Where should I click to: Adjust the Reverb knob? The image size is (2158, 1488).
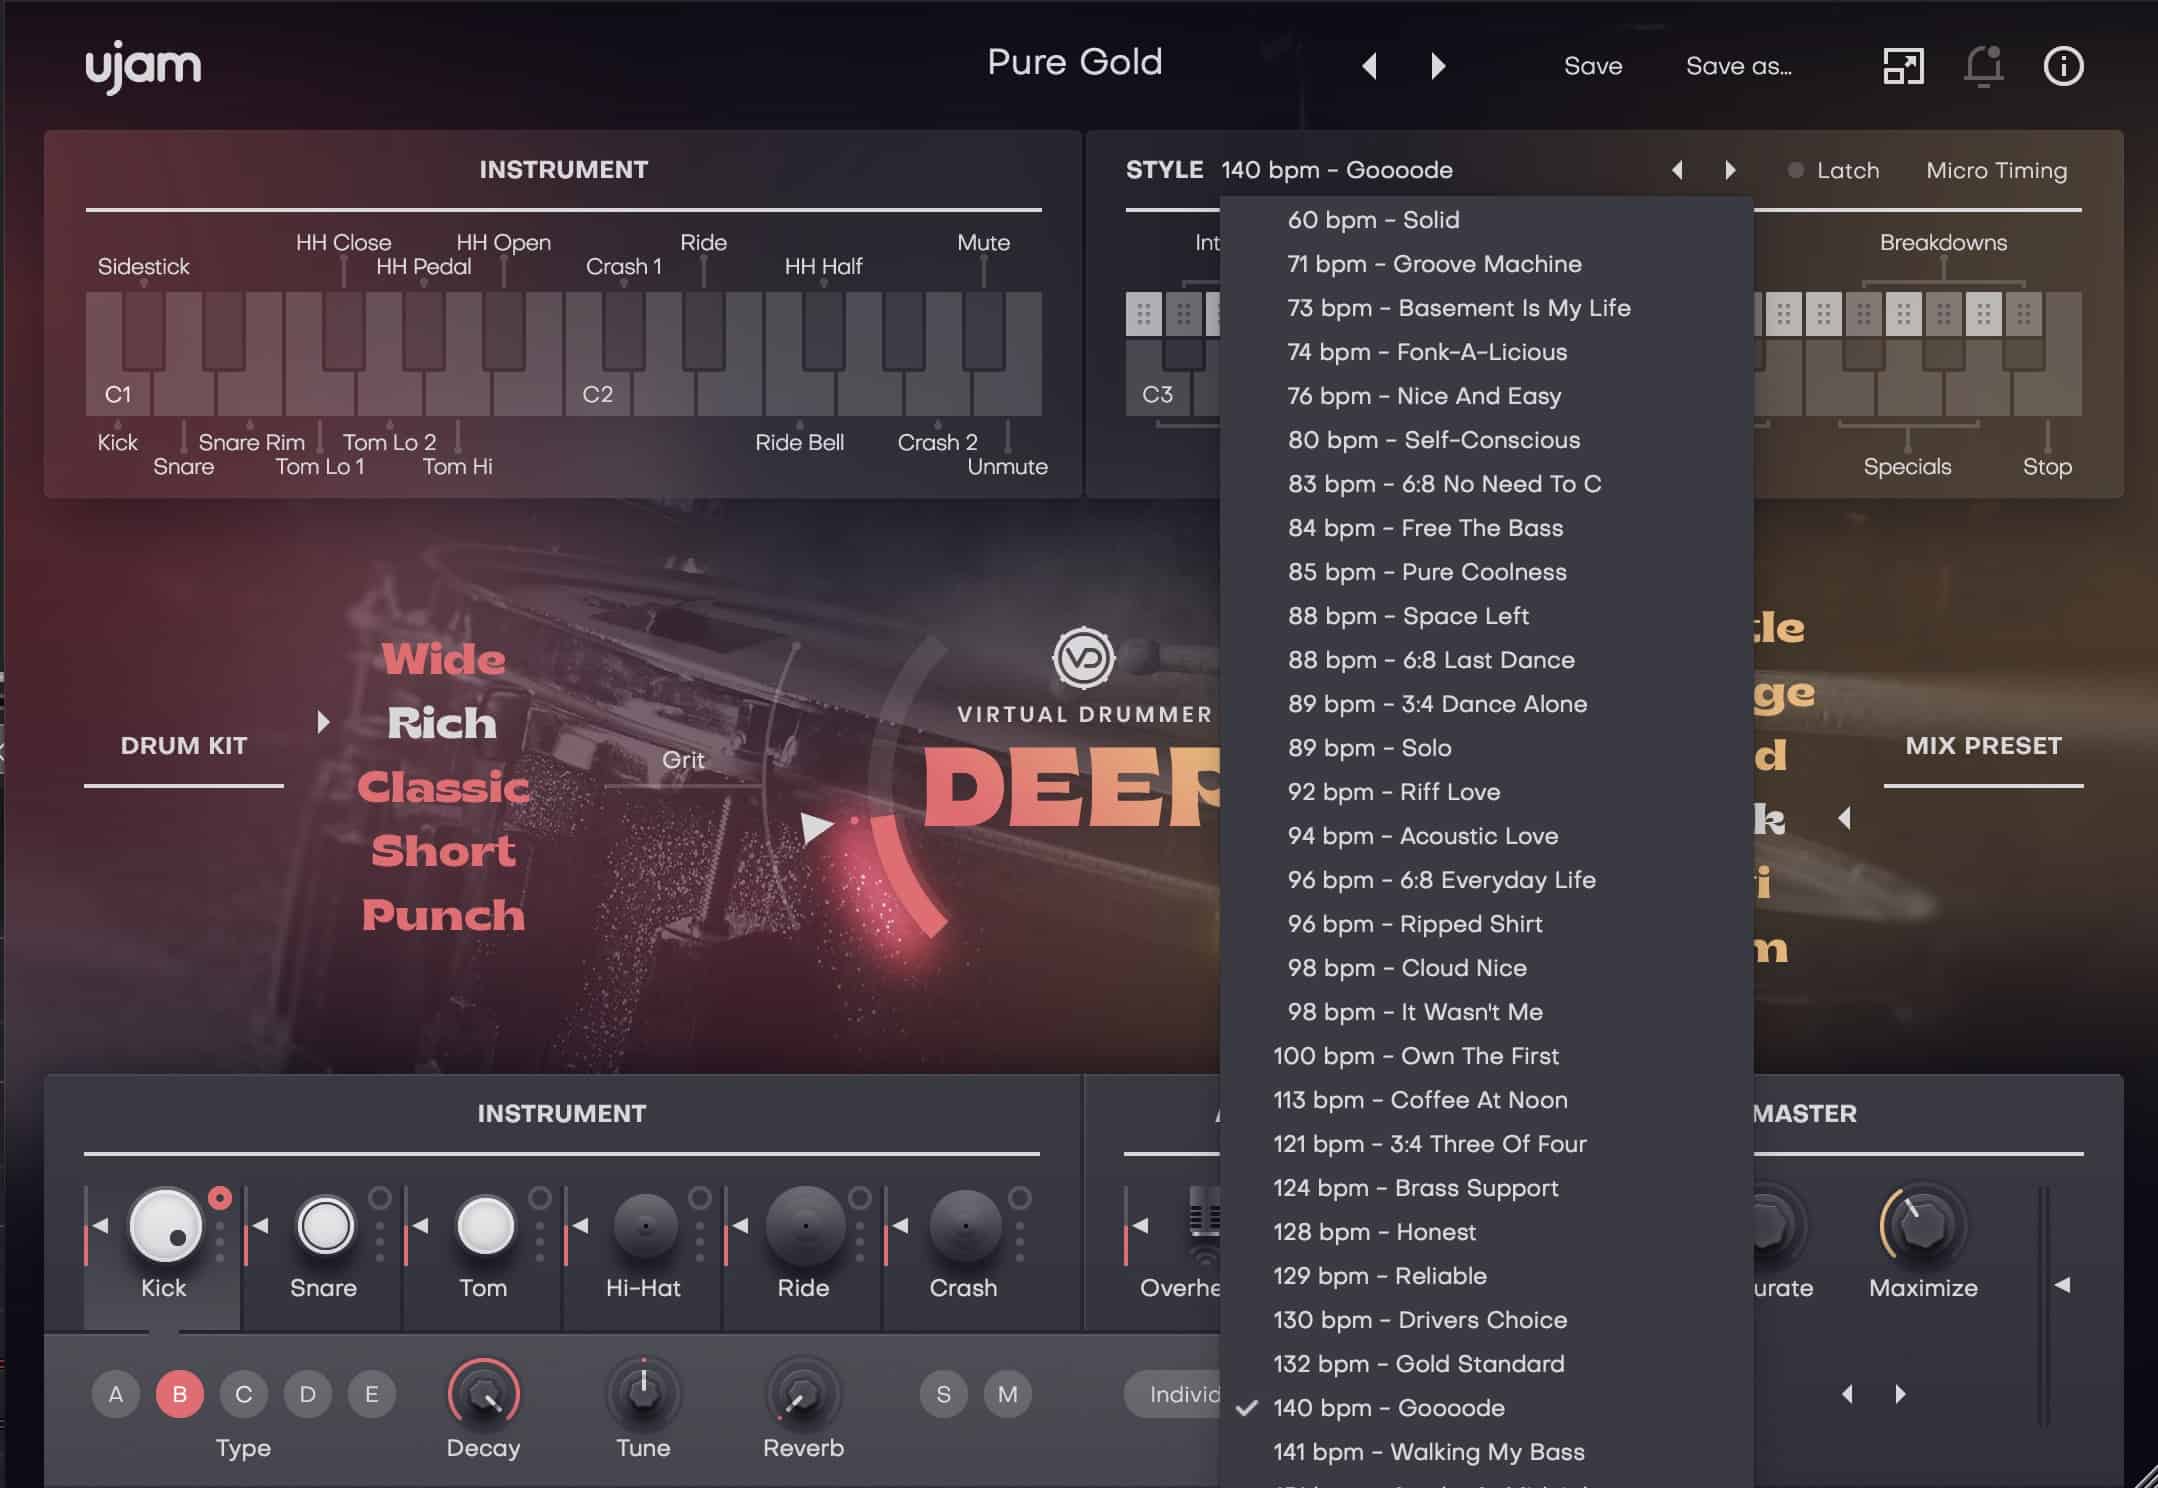coord(803,1392)
